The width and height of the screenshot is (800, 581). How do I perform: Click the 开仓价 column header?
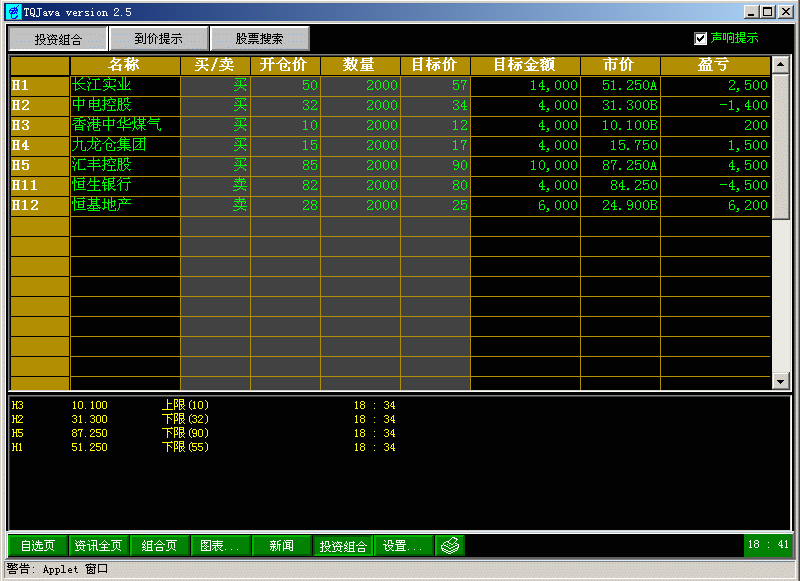285,65
